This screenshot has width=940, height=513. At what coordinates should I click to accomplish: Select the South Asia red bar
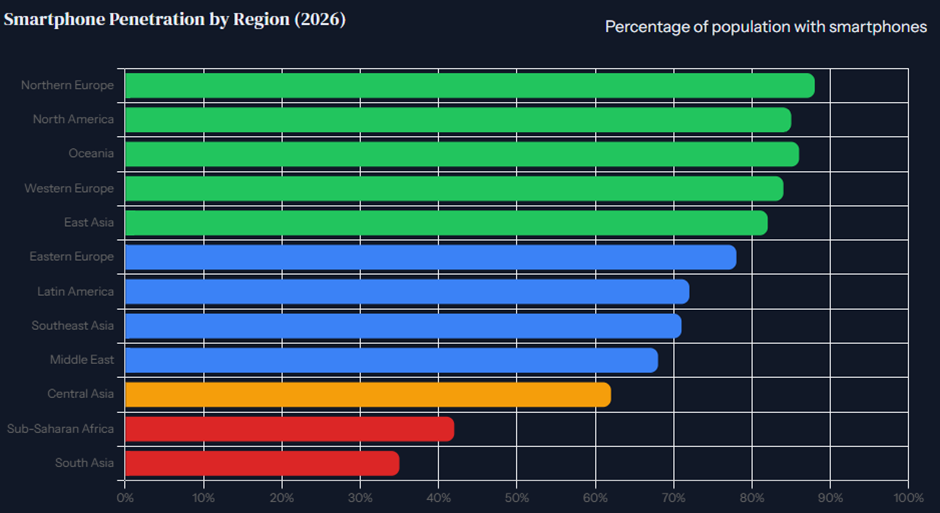262,463
